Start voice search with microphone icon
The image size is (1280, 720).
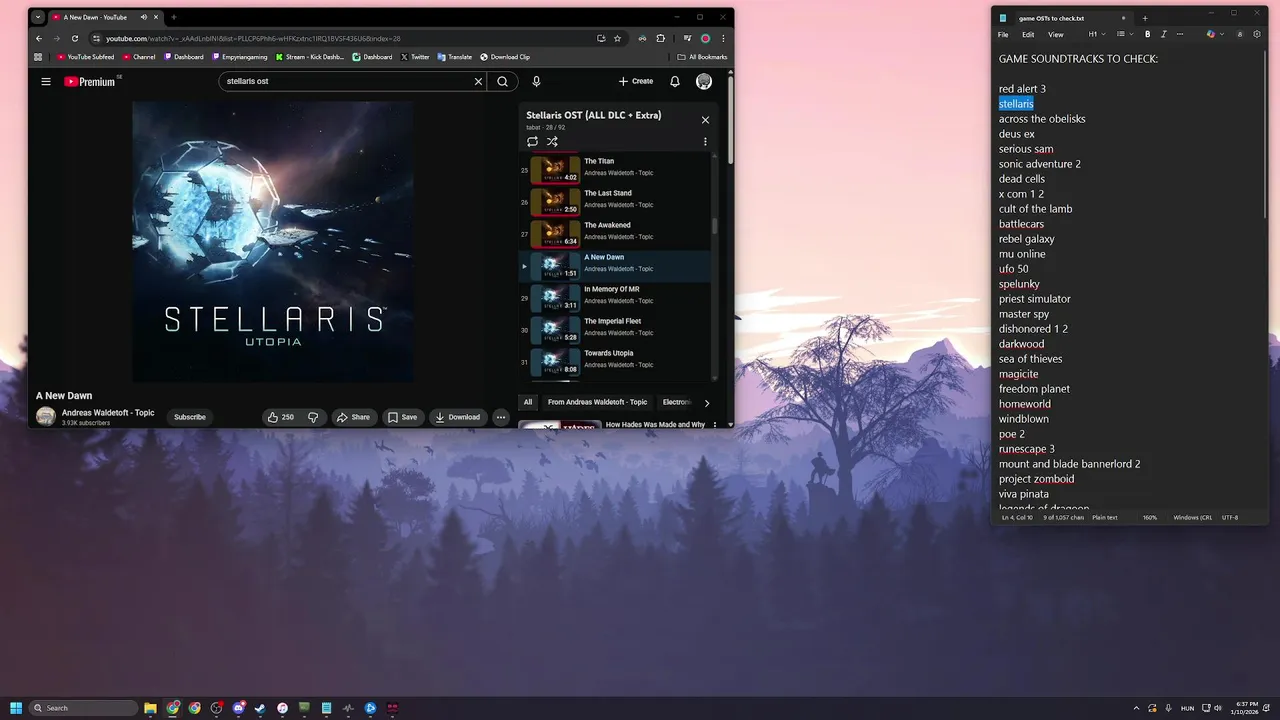[536, 81]
